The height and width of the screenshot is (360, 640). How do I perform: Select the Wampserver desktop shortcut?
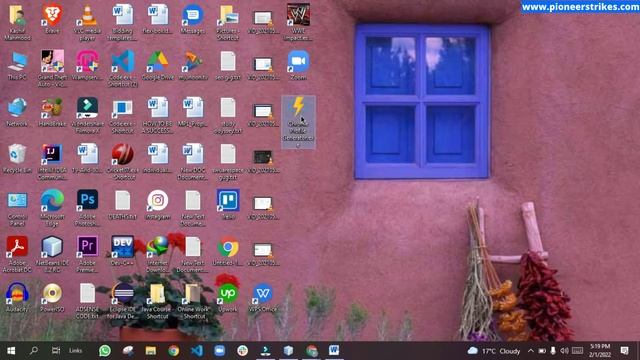(87, 65)
